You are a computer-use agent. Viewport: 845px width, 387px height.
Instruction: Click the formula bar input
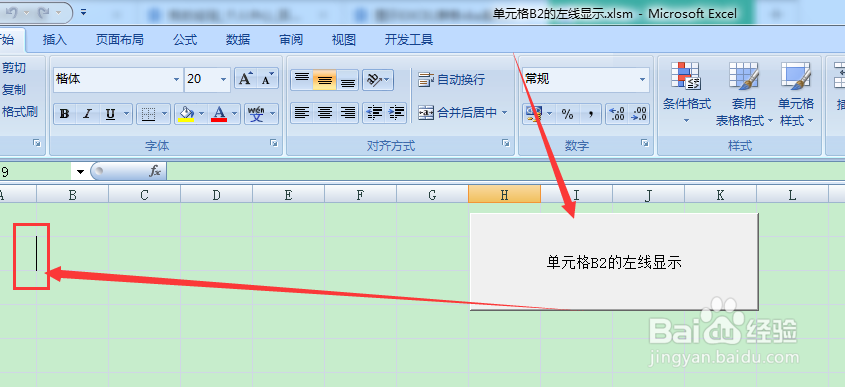(x=505, y=172)
